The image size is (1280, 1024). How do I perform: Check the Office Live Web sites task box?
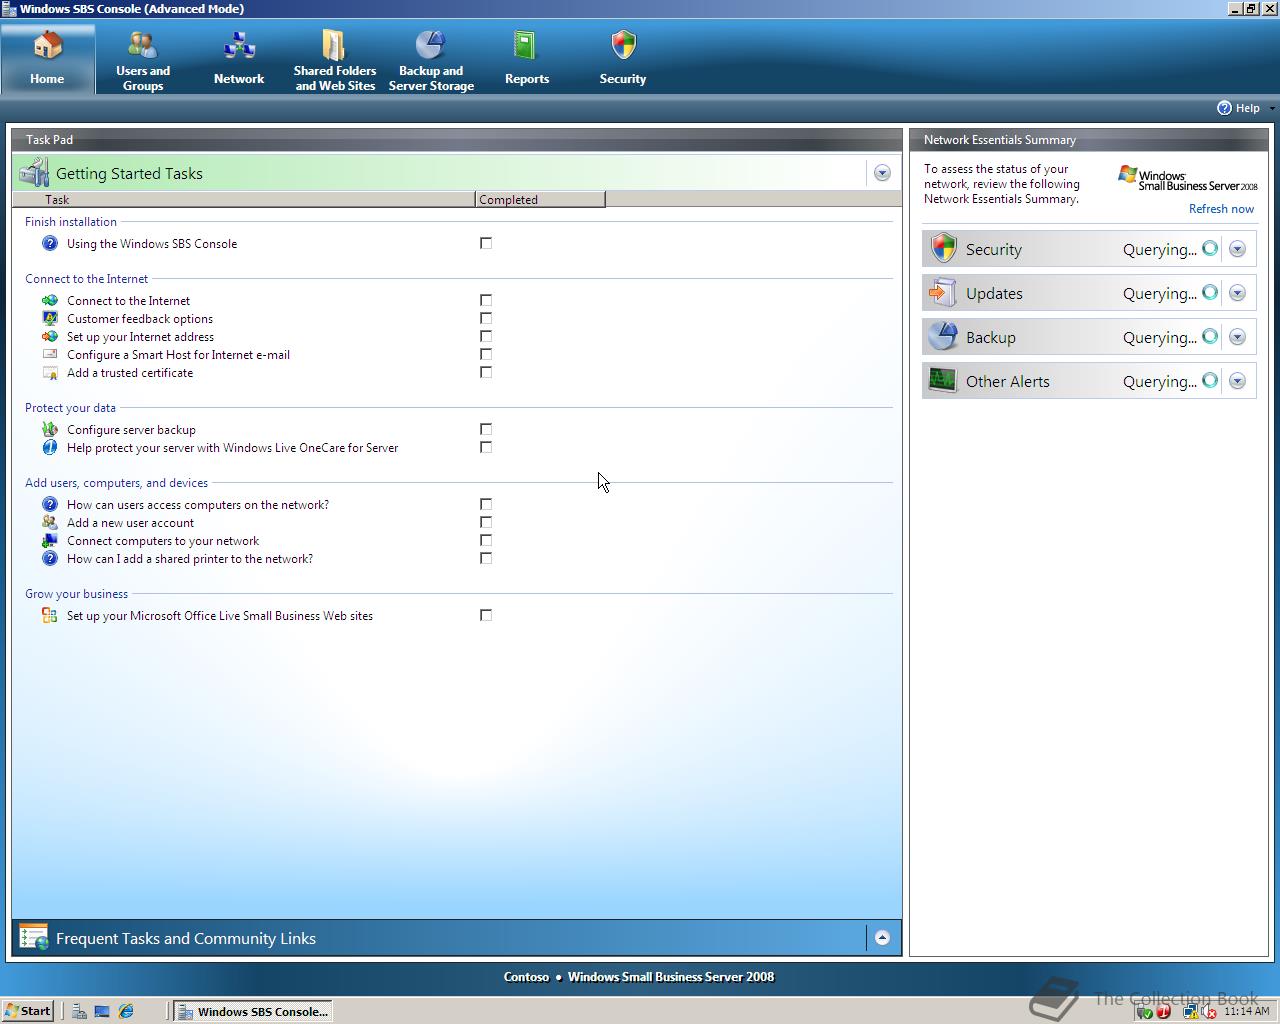click(x=486, y=615)
